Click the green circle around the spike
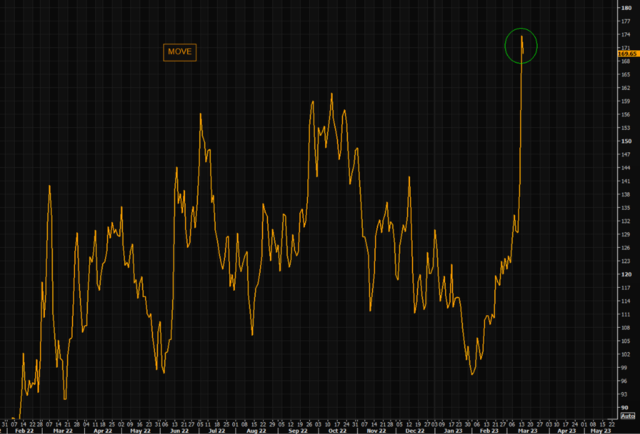Image resolution: width=640 pixels, height=434 pixels. coord(522,46)
